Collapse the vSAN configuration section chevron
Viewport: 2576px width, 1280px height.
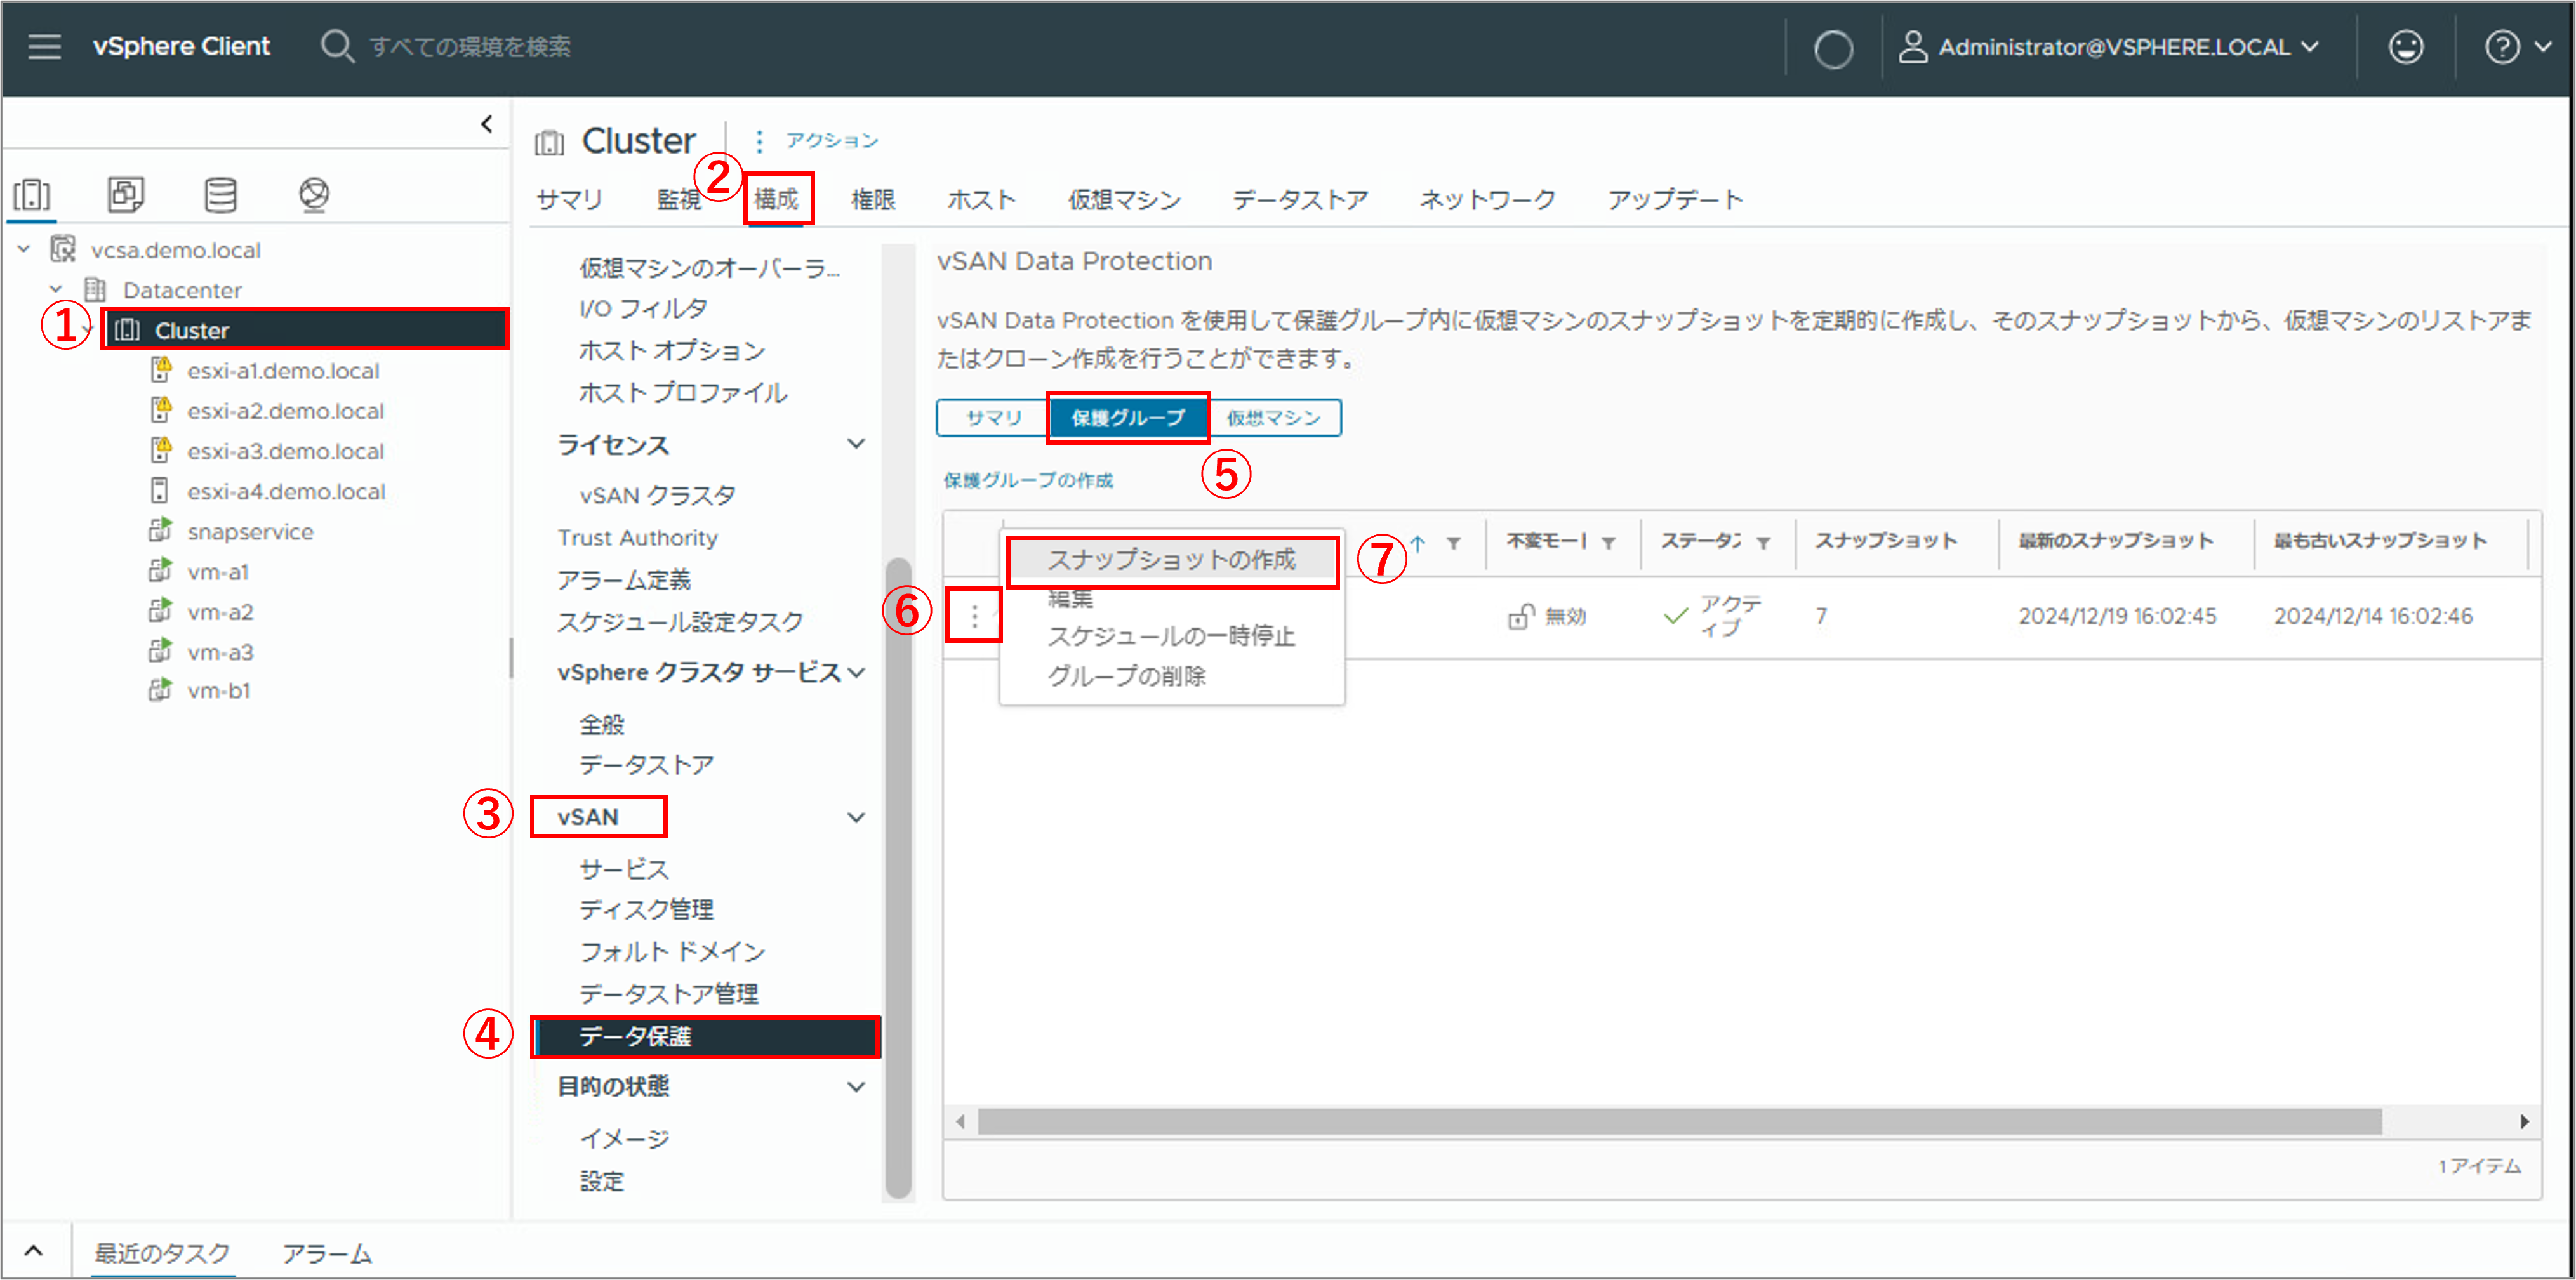856,818
